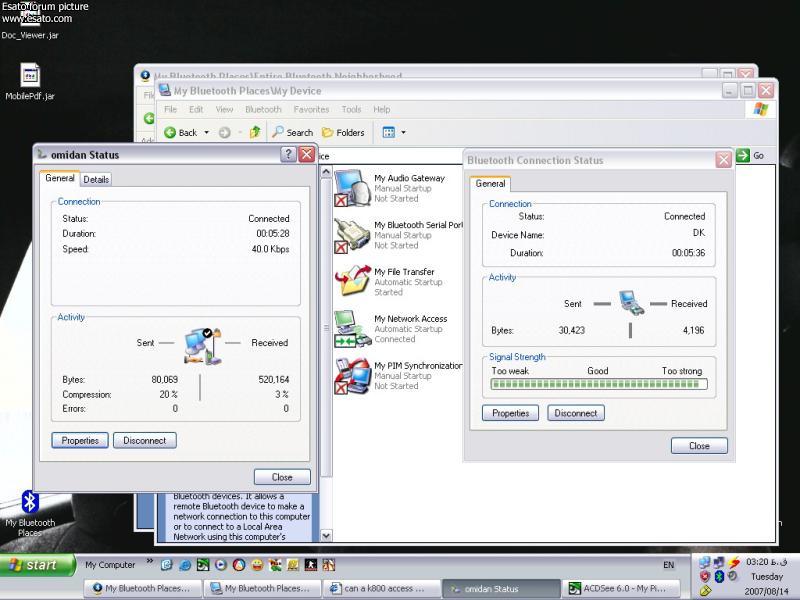800x600 pixels.
Task: Open the Edit menu
Action: click(x=196, y=109)
